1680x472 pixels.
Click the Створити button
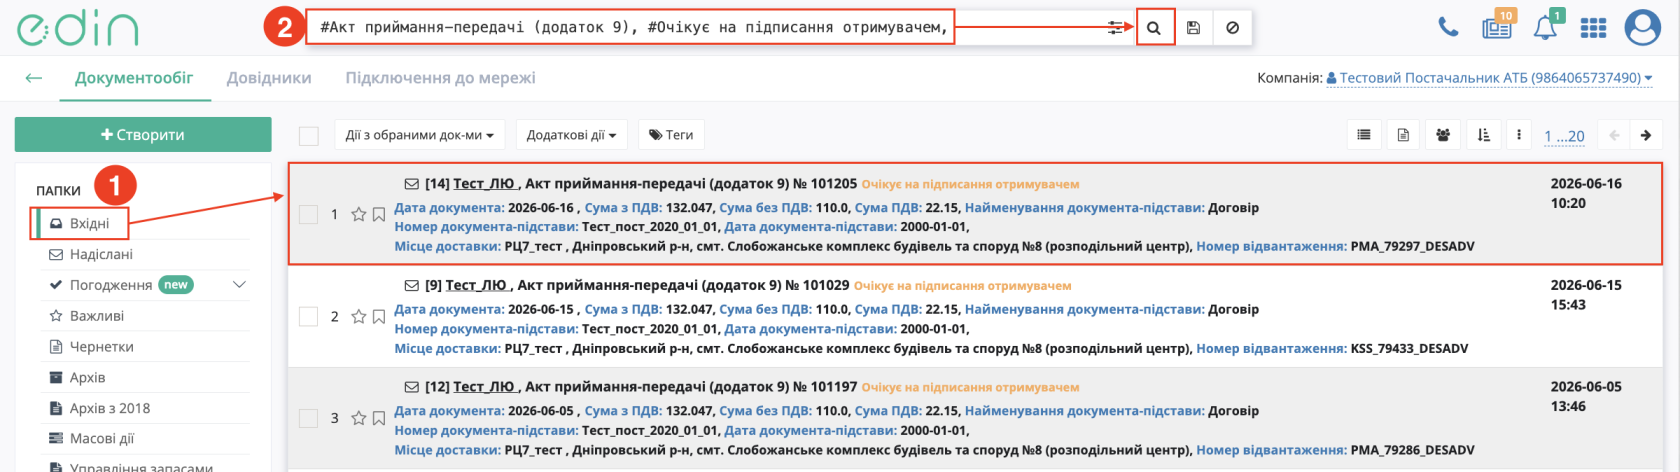[143, 135]
